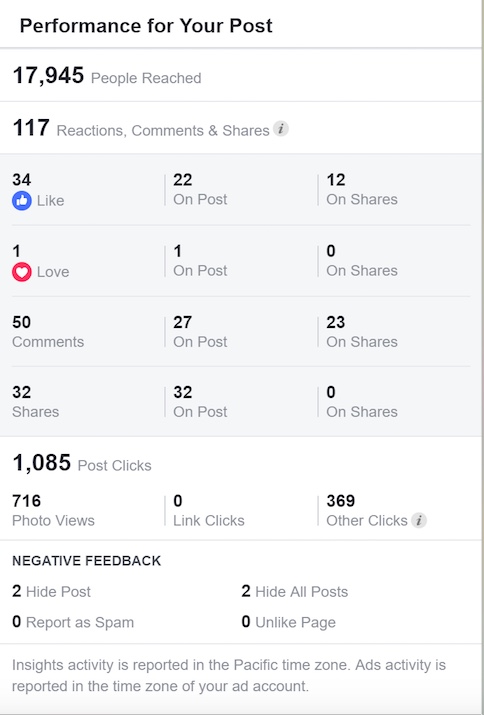
Task: Click the 716 Photo Views stat
Action: pyautogui.click(x=26, y=501)
